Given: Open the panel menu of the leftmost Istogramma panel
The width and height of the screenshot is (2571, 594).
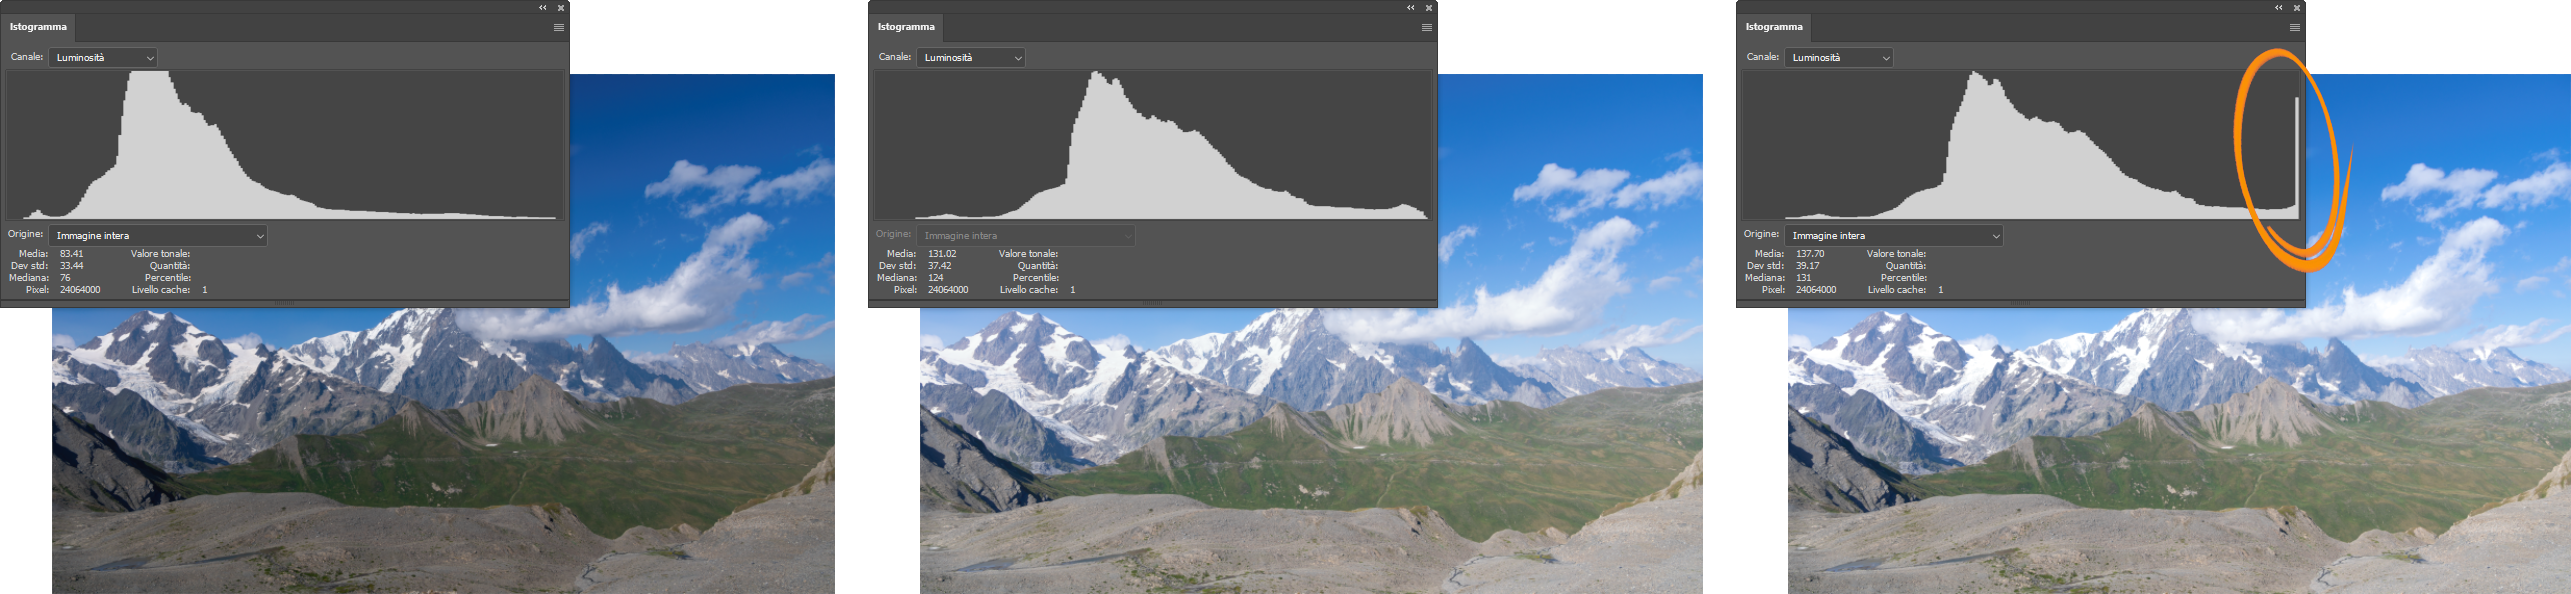Looking at the screenshot, I should (559, 28).
